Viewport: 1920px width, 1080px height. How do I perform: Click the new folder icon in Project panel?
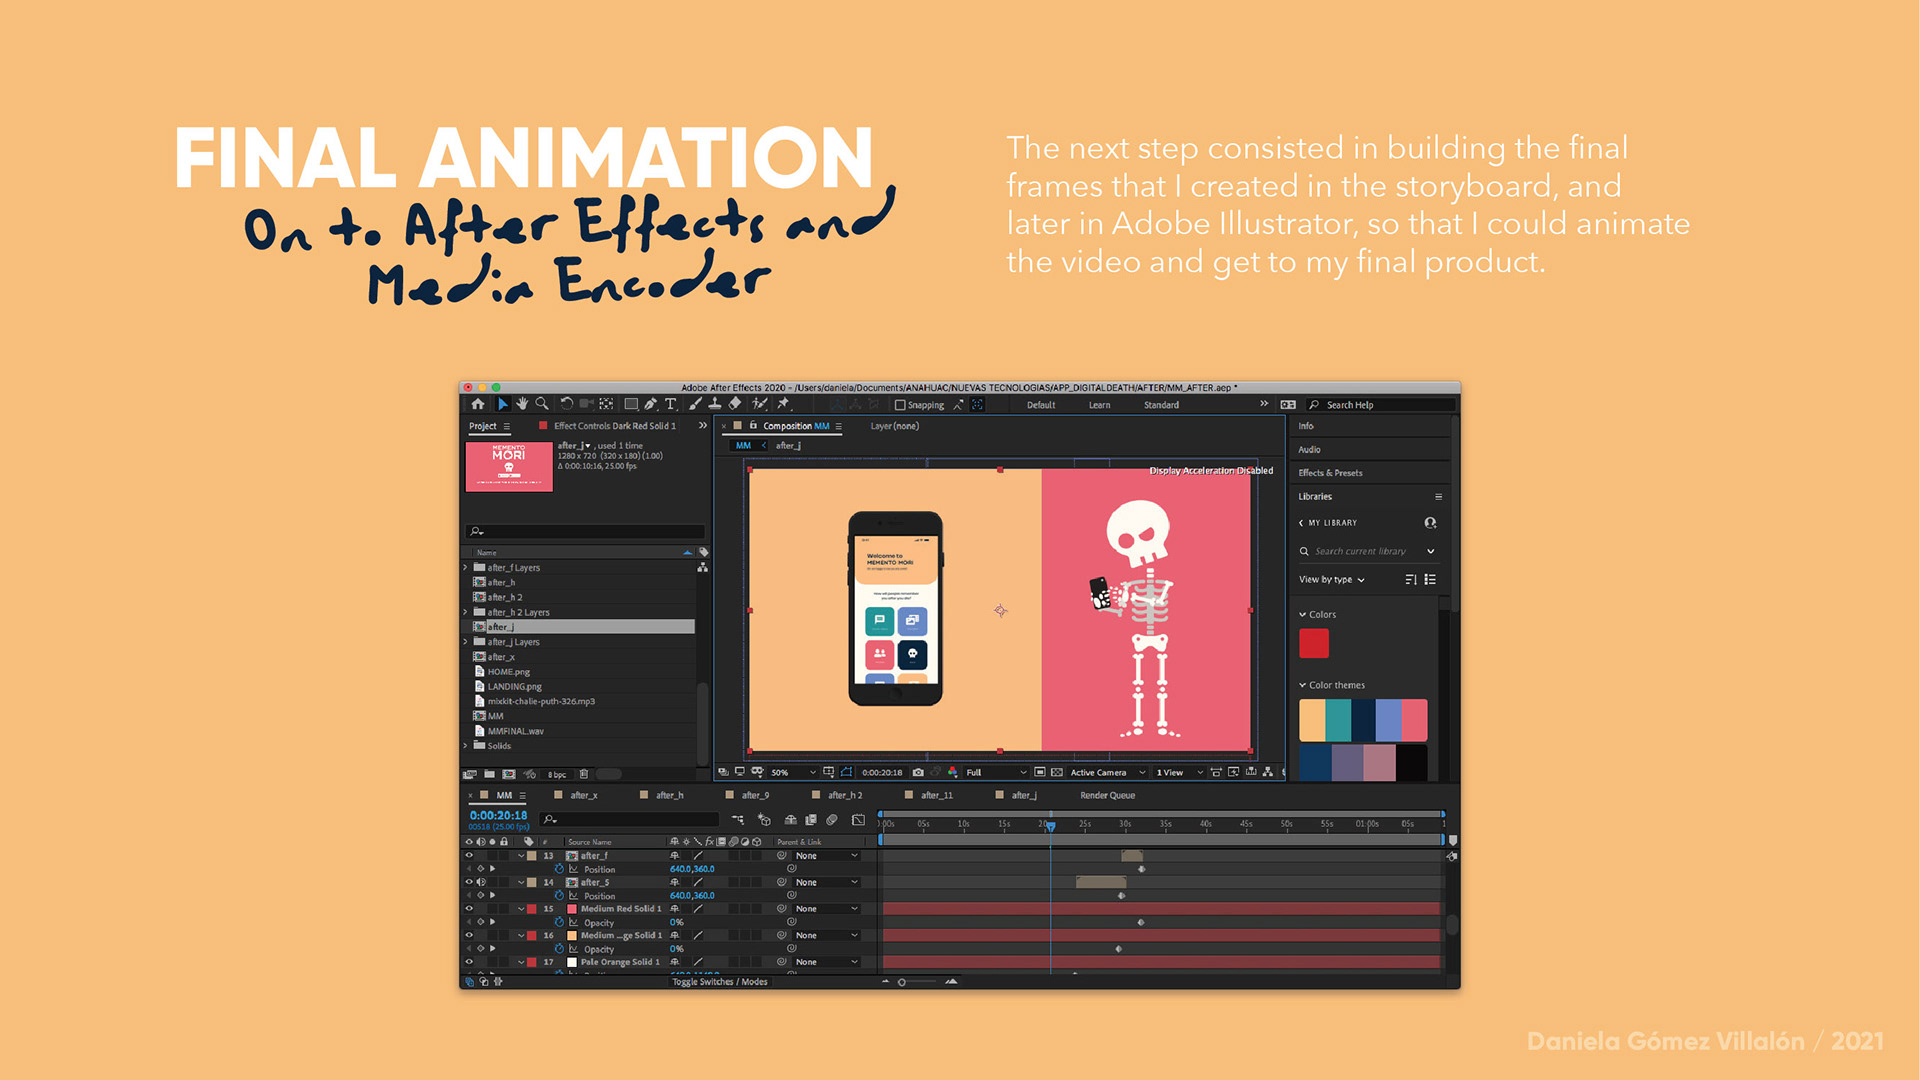[x=489, y=774]
